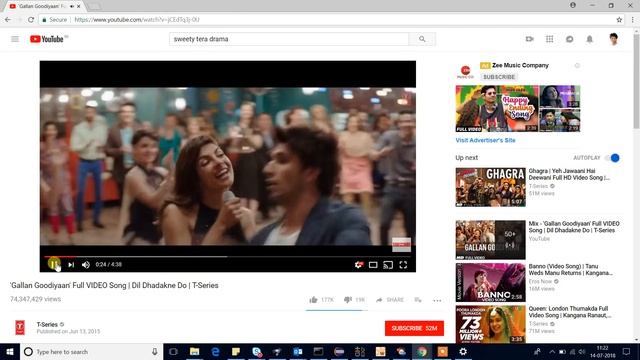Click the video progress bar
The width and height of the screenshot is (640, 360).
(x=228, y=257)
